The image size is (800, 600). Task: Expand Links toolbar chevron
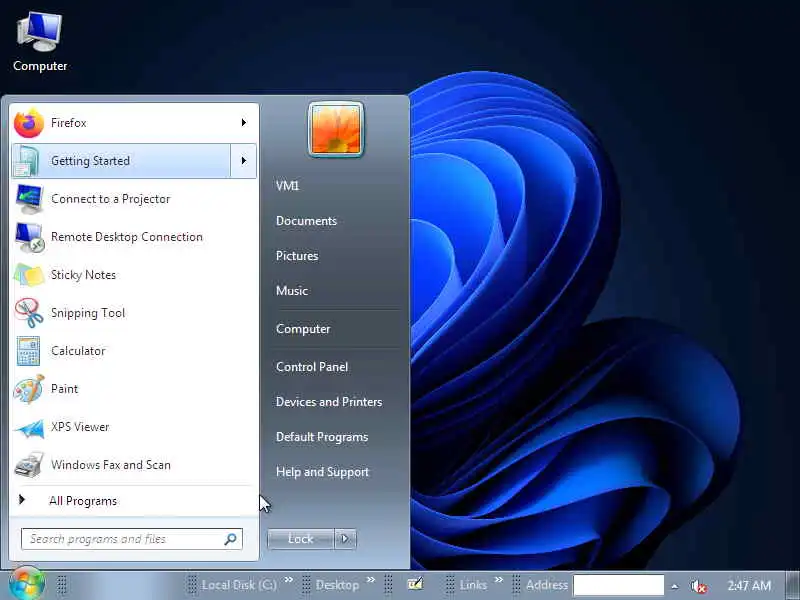498,580
